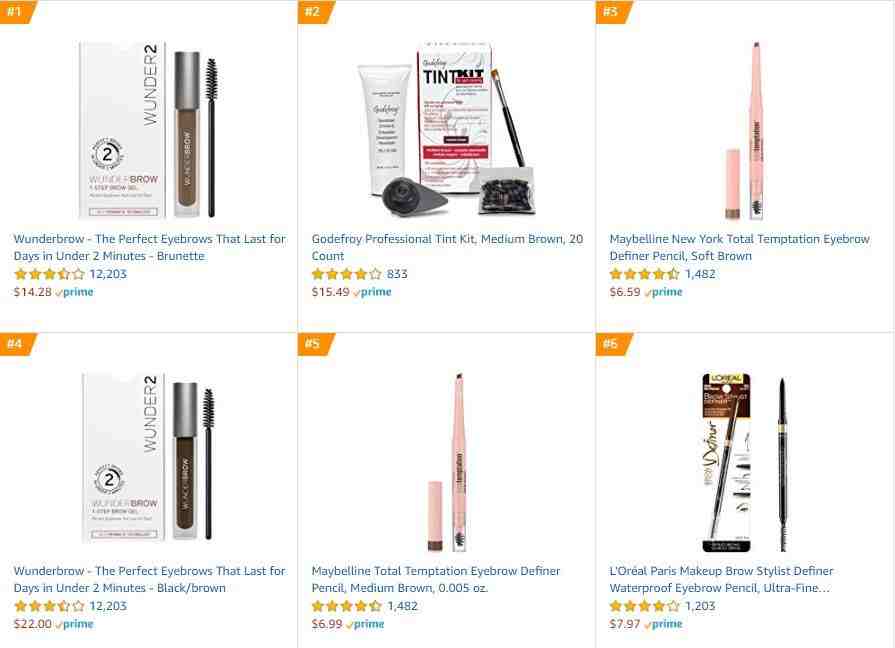Open Maybelline Medium Brown 0.005 oz link
Screen dimensions: 895x648
(x=436, y=579)
